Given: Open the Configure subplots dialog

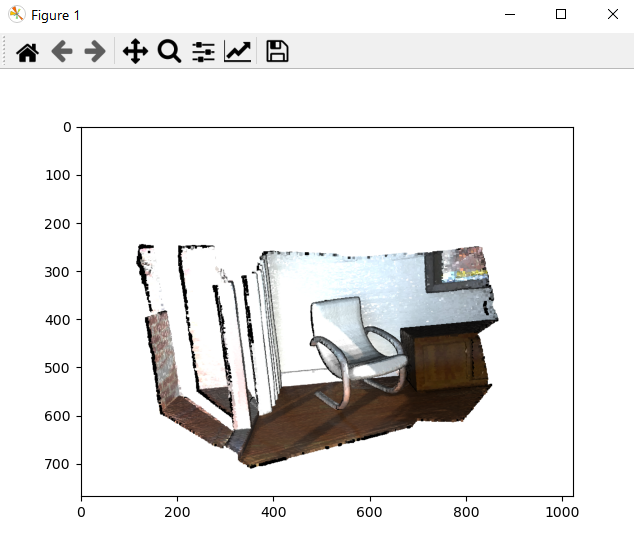Looking at the screenshot, I should 203,52.
